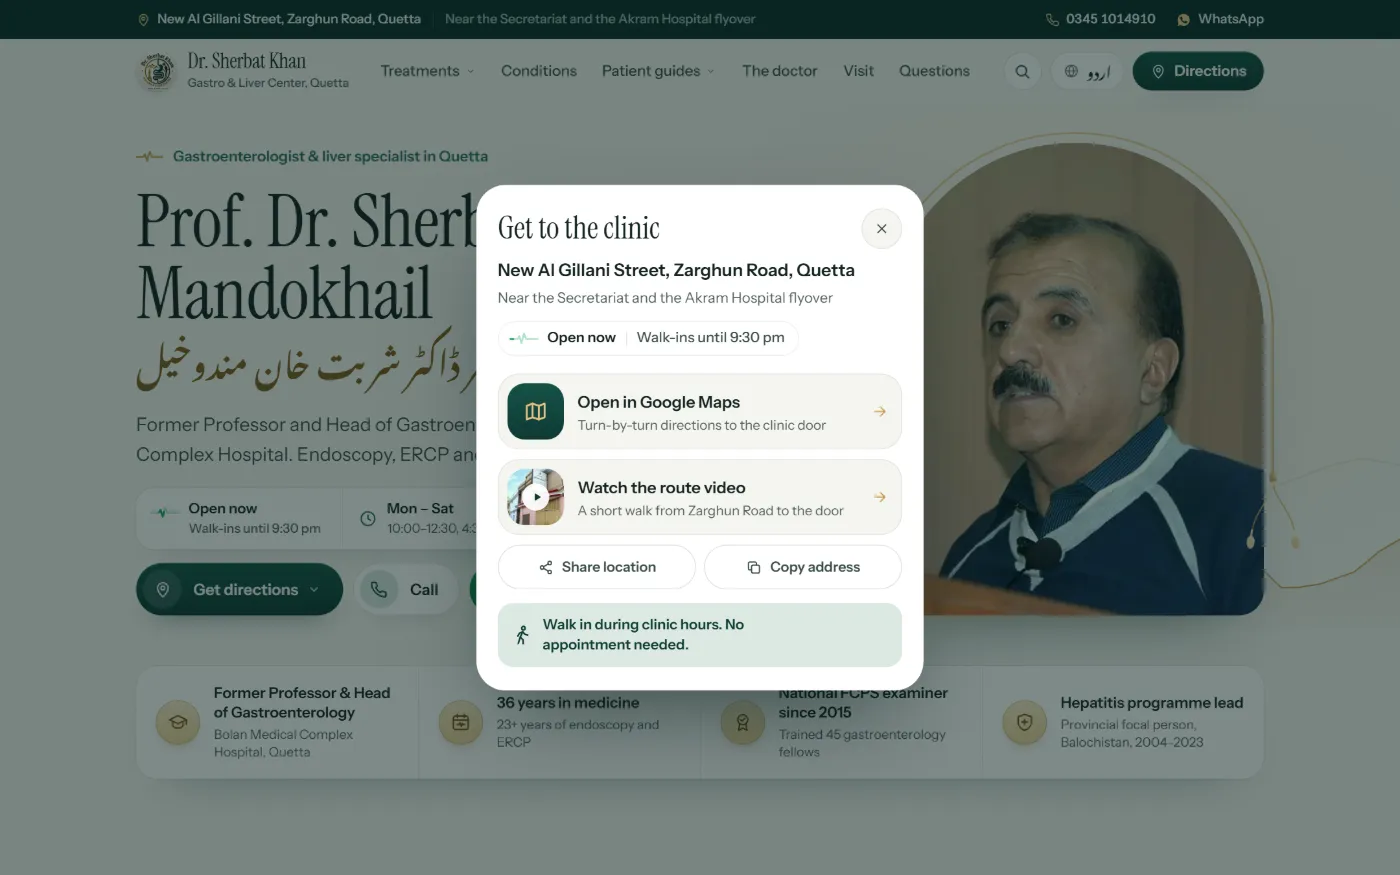Click the pulse icon beside Gastroenterologist tagline
The image size is (1400, 875).
(x=149, y=156)
